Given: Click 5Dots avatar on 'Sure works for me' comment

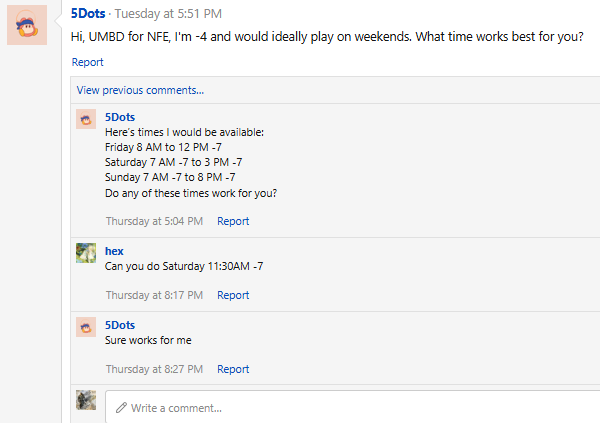Looking at the screenshot, I should coord(86,326).
